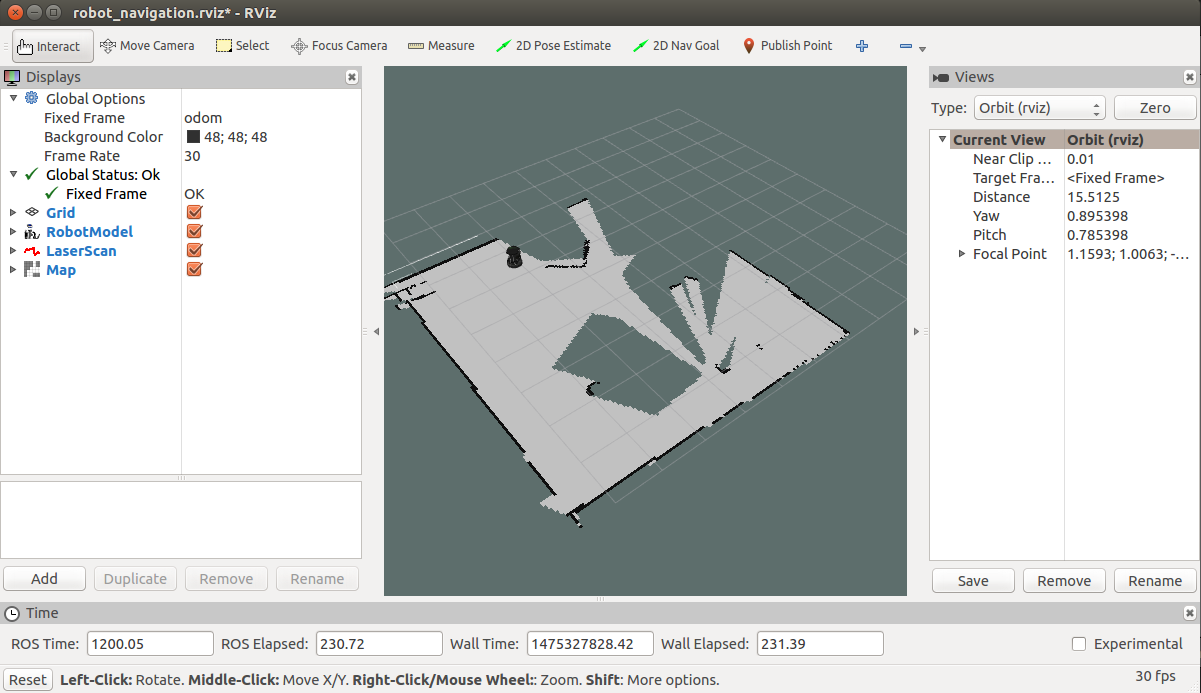Click the LaserScan display icon

(x=31, y=251)
